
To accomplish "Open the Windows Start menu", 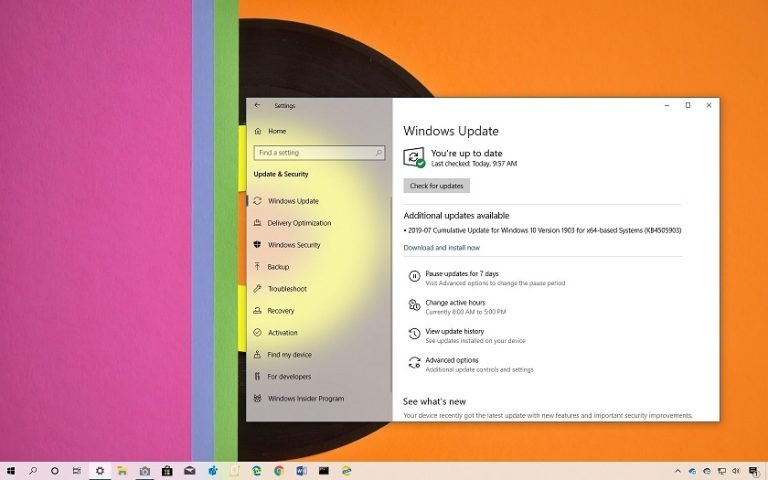I will [11, 470].
